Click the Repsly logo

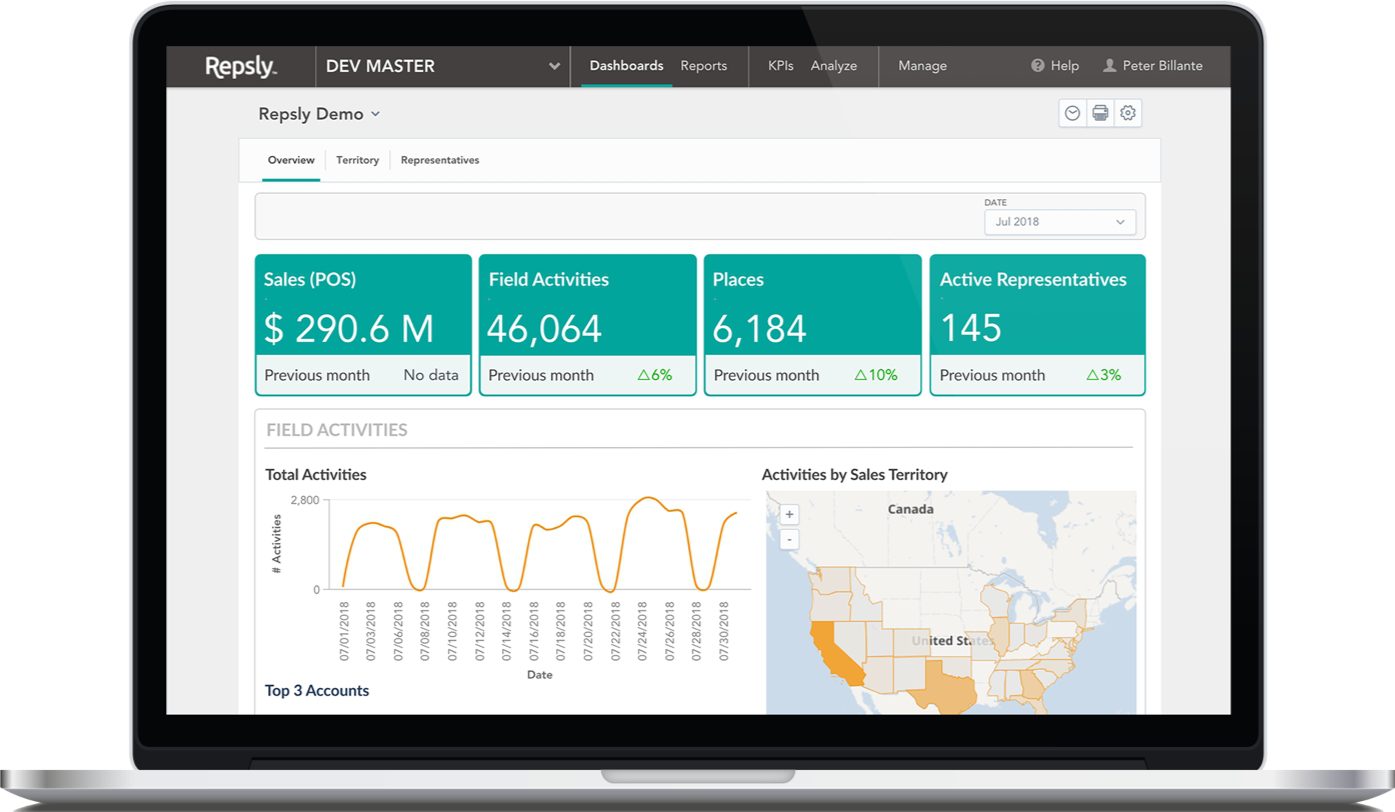(240, 66)
